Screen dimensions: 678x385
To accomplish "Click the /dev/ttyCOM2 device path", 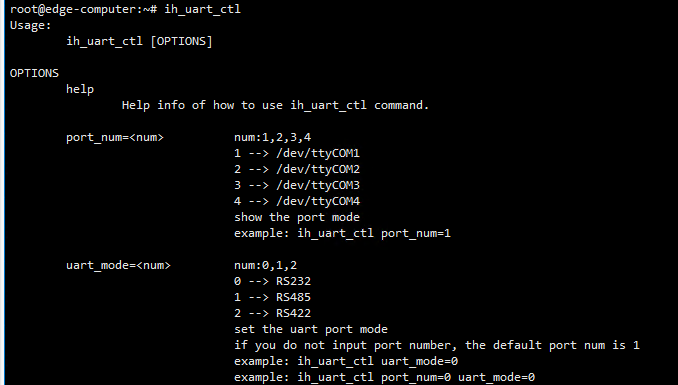I will tap(318, 170).
